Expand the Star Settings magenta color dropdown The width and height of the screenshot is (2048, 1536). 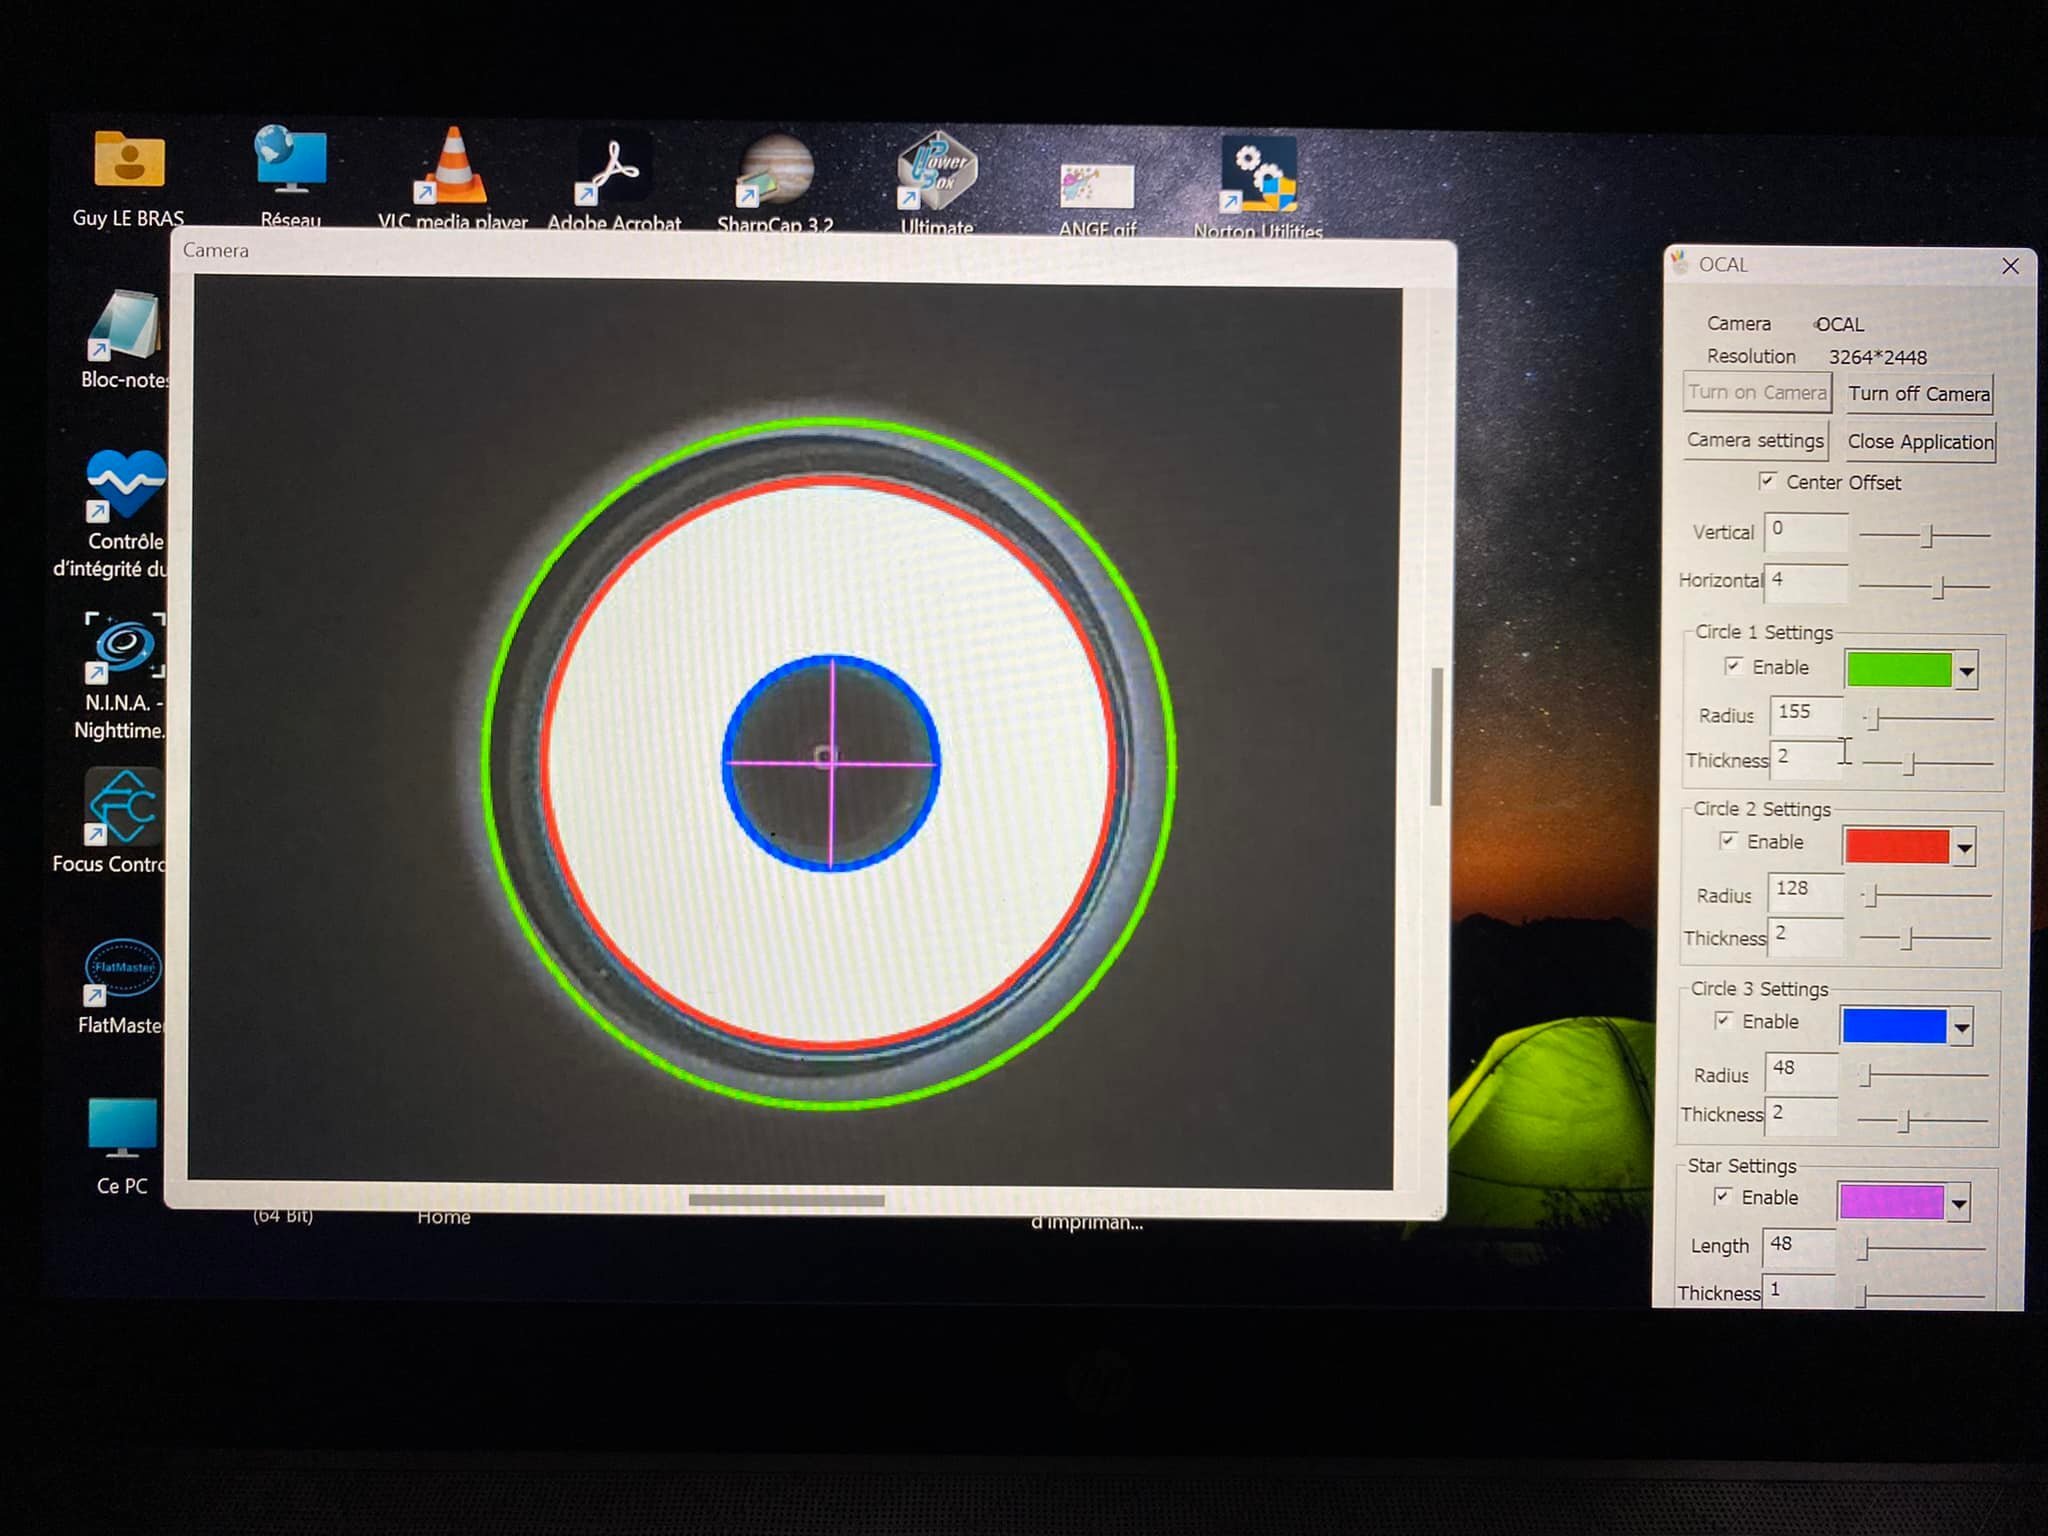coord(1958,1203)
